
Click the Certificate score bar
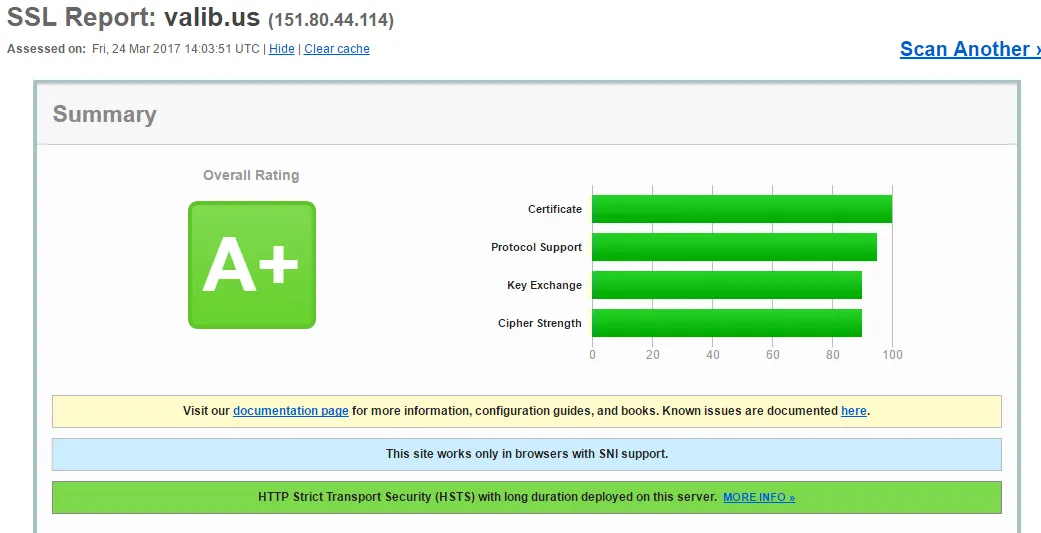click(742, 209)
